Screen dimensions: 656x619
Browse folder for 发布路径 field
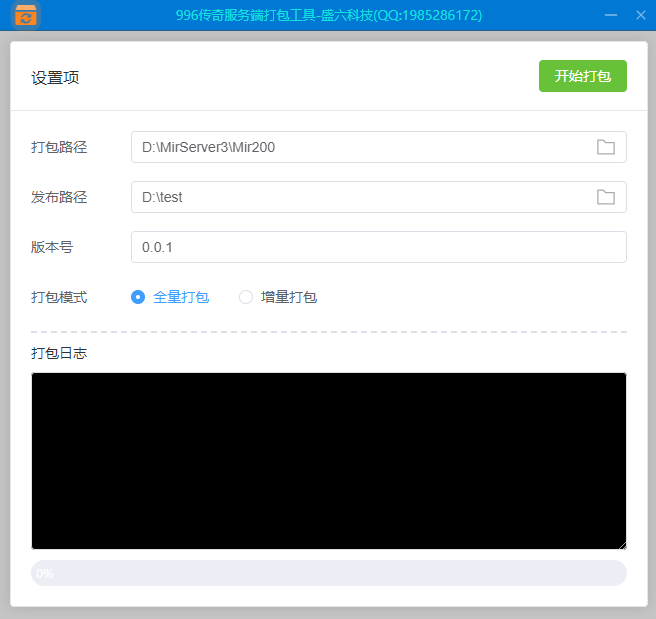605,197
